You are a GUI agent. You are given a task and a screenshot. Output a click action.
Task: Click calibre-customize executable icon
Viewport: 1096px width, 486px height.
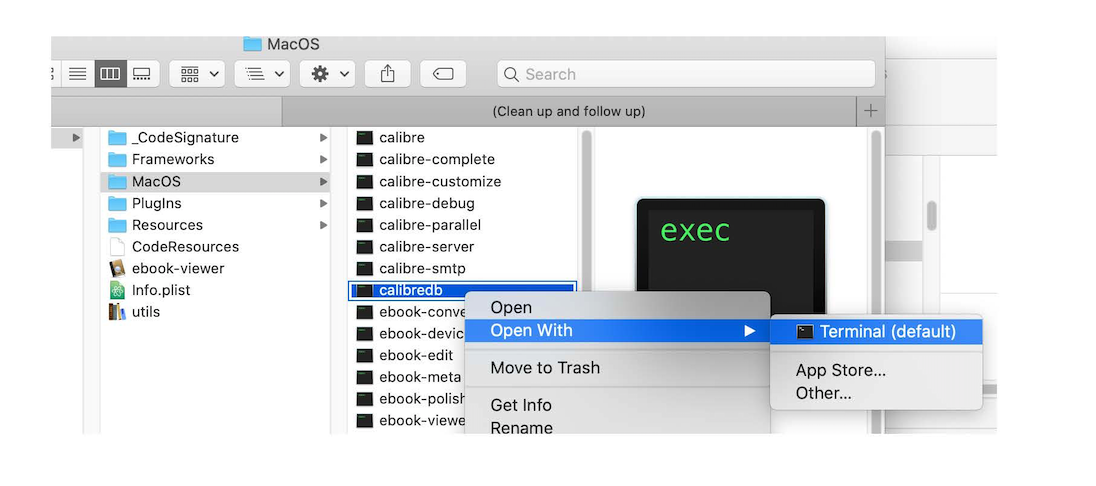[364, 182]
